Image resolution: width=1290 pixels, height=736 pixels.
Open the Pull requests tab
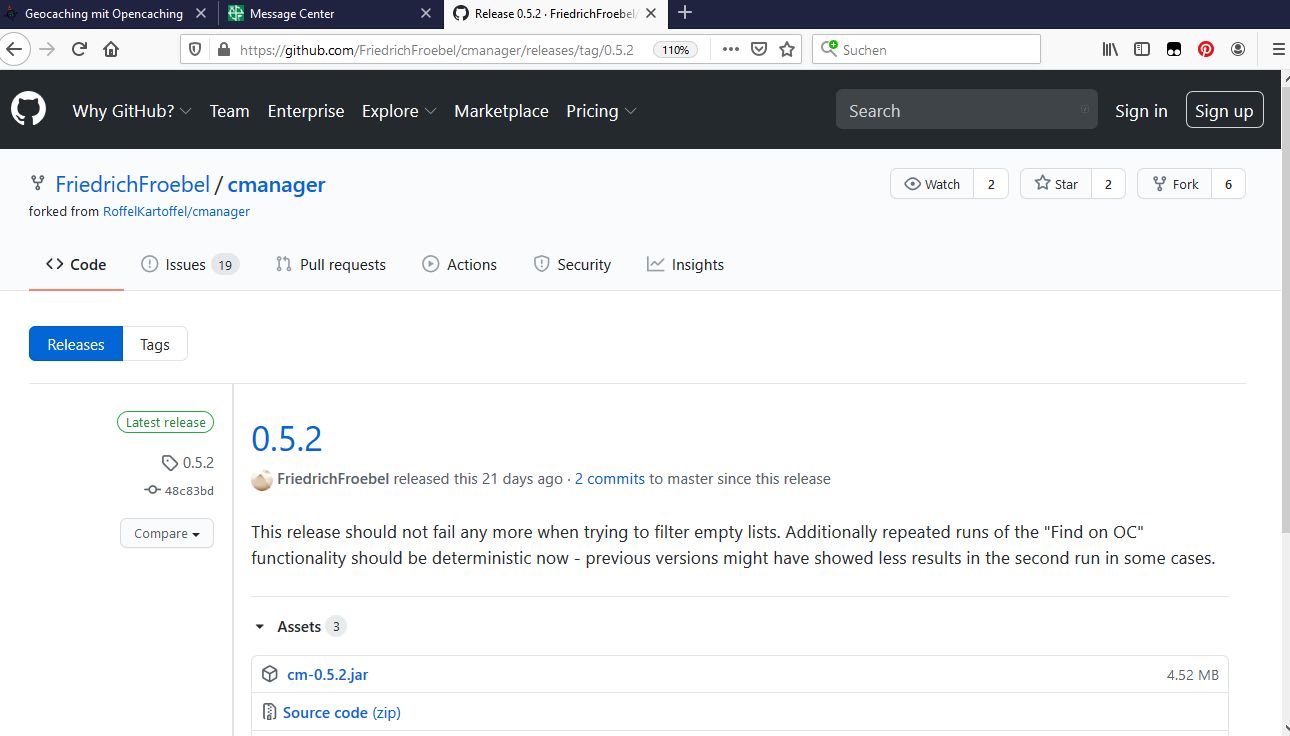(x=331, y=265)
